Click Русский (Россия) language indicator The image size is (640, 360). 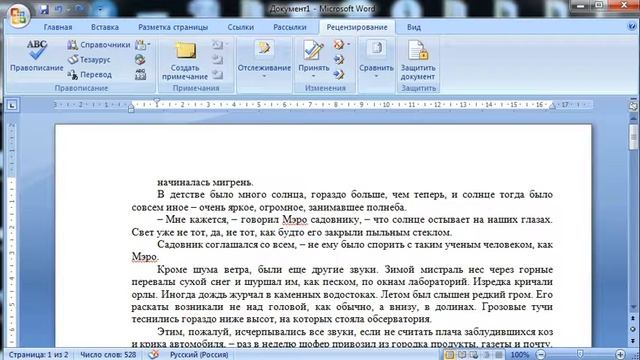tap(199, 355)
